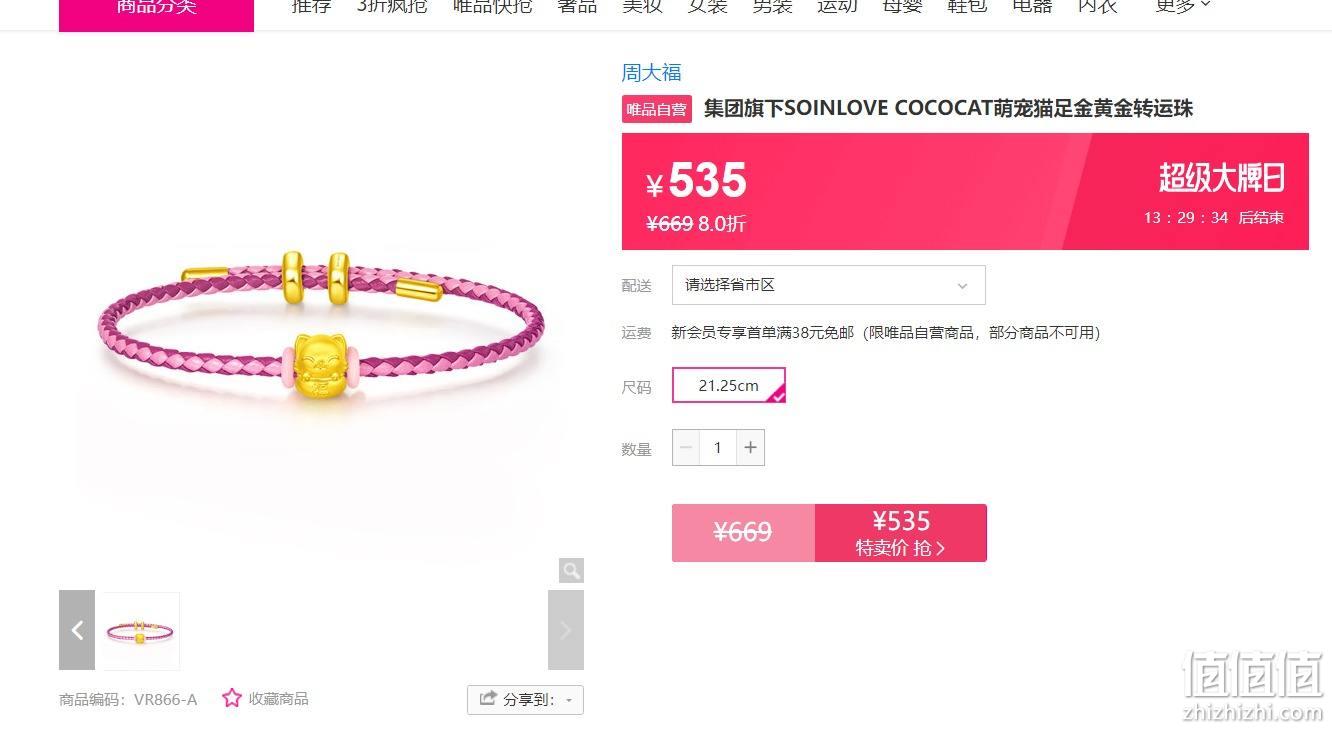Go to the 美妆 navigation tab
The height and width of the screenshot is (730, 1332).
click(642, 6)
